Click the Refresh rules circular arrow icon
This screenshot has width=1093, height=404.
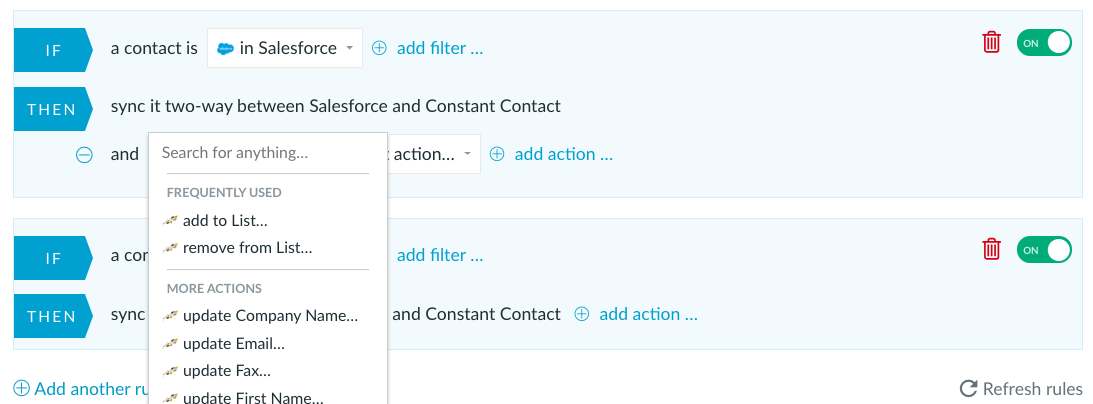pyautogui.click(x=968, y=388)
